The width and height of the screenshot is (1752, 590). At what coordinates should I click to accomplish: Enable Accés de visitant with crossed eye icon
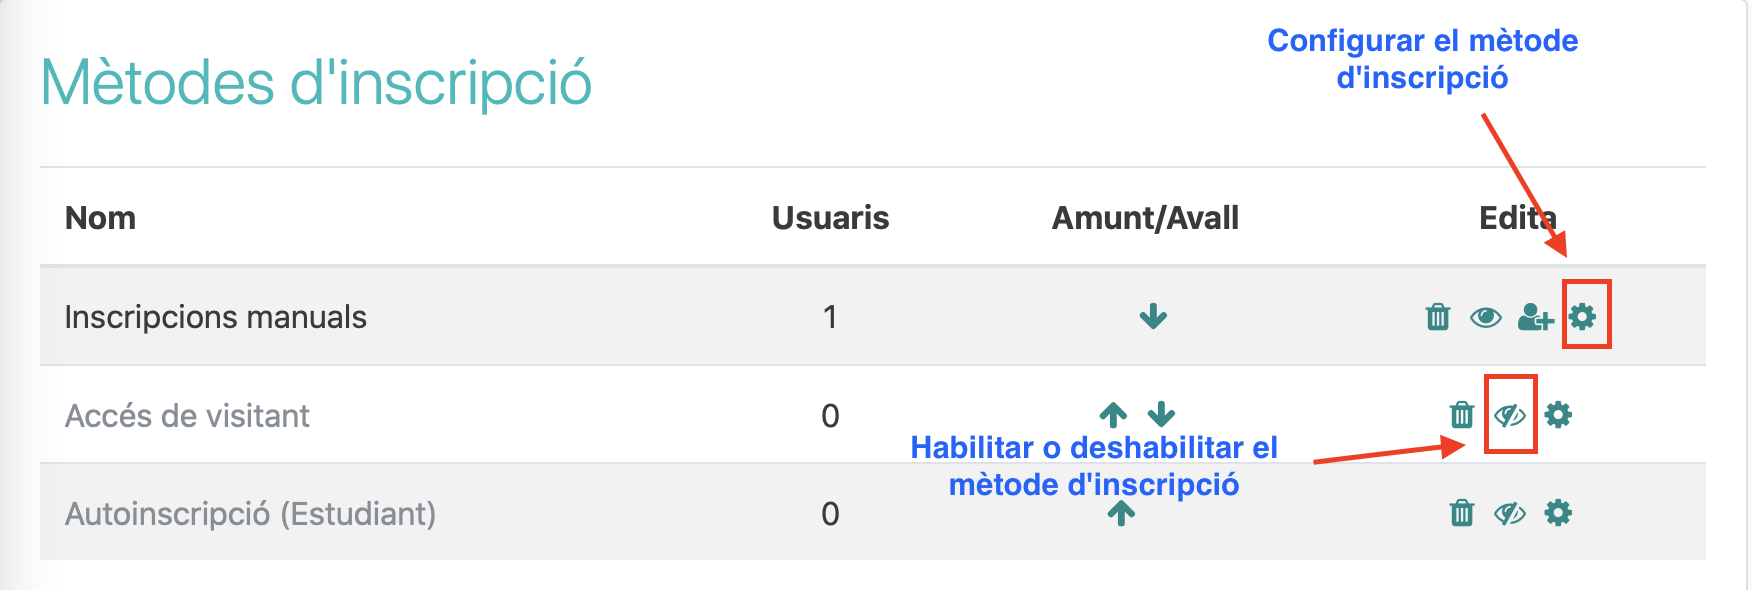[1509, 414]
